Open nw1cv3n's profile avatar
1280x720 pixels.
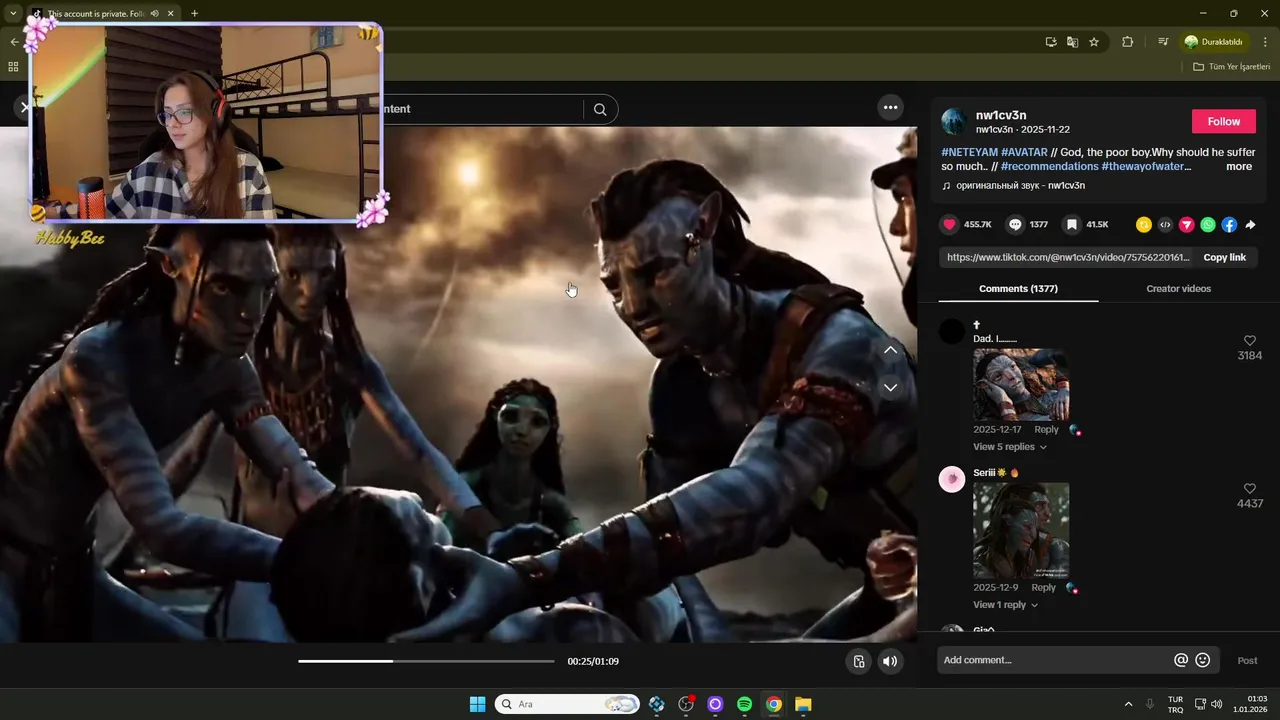coord(954,122)
